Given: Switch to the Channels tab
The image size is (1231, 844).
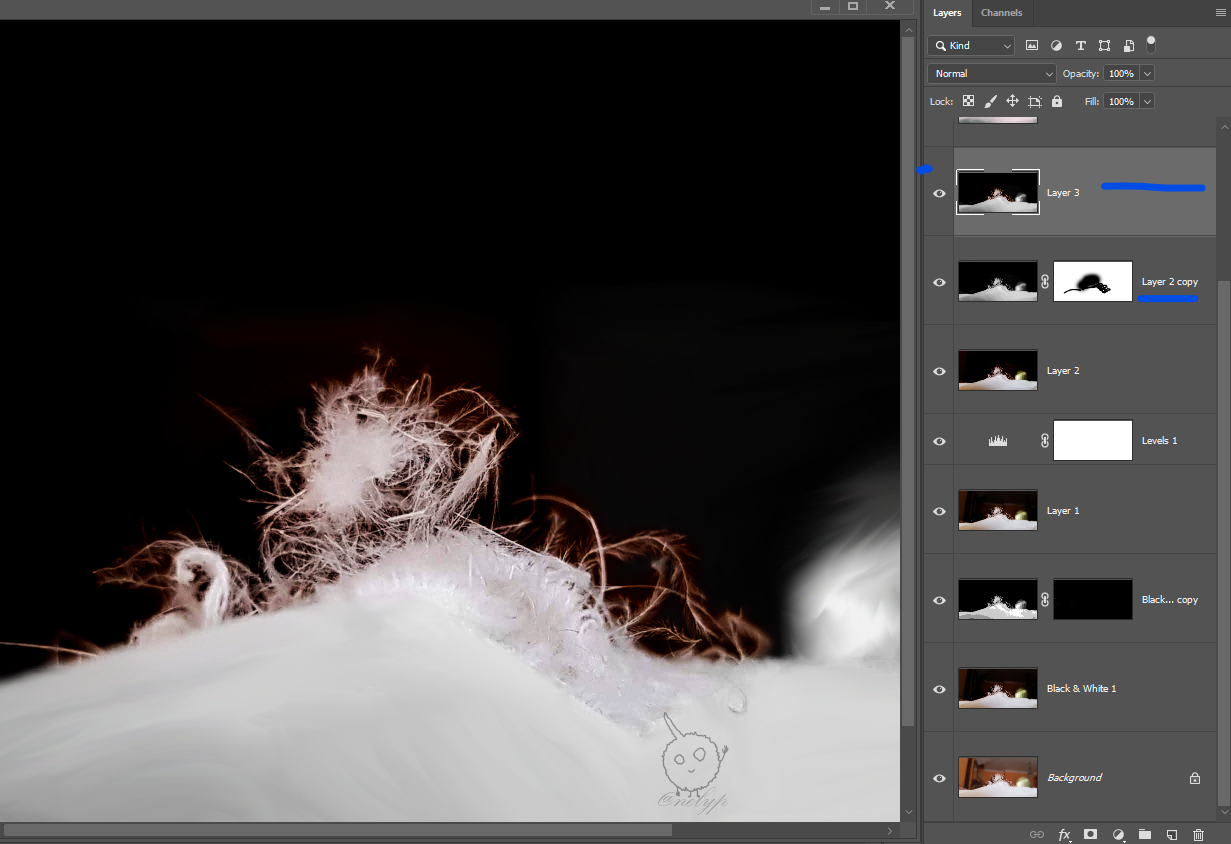Looking at the screenshot, I should tap(1001, 13).
